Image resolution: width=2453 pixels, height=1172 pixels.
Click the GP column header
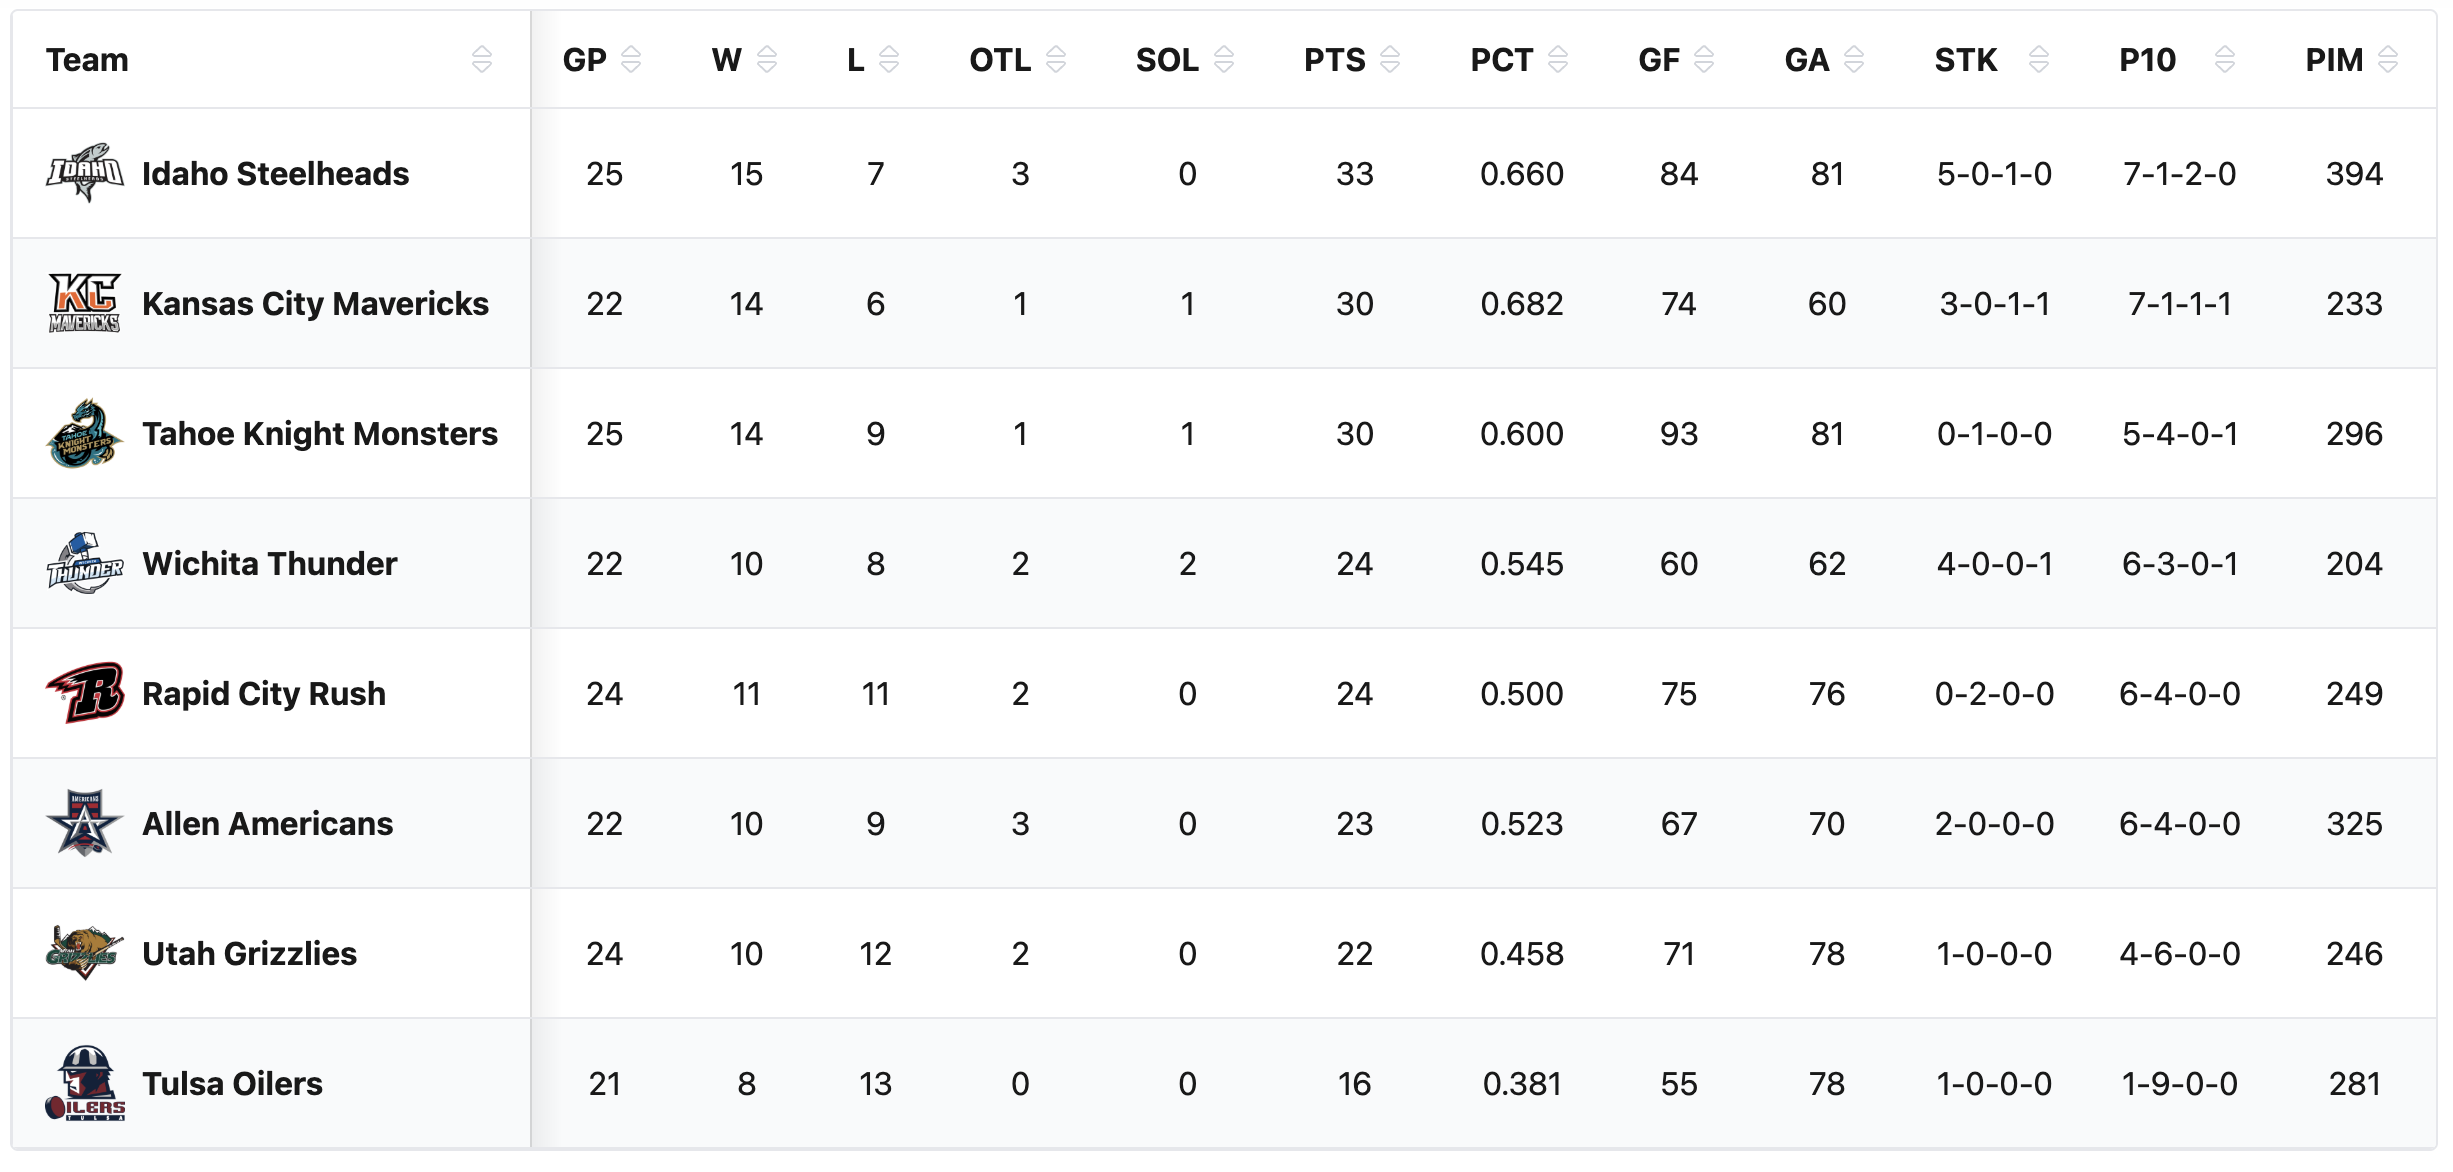pyautogui.click(x=585, y=60)
